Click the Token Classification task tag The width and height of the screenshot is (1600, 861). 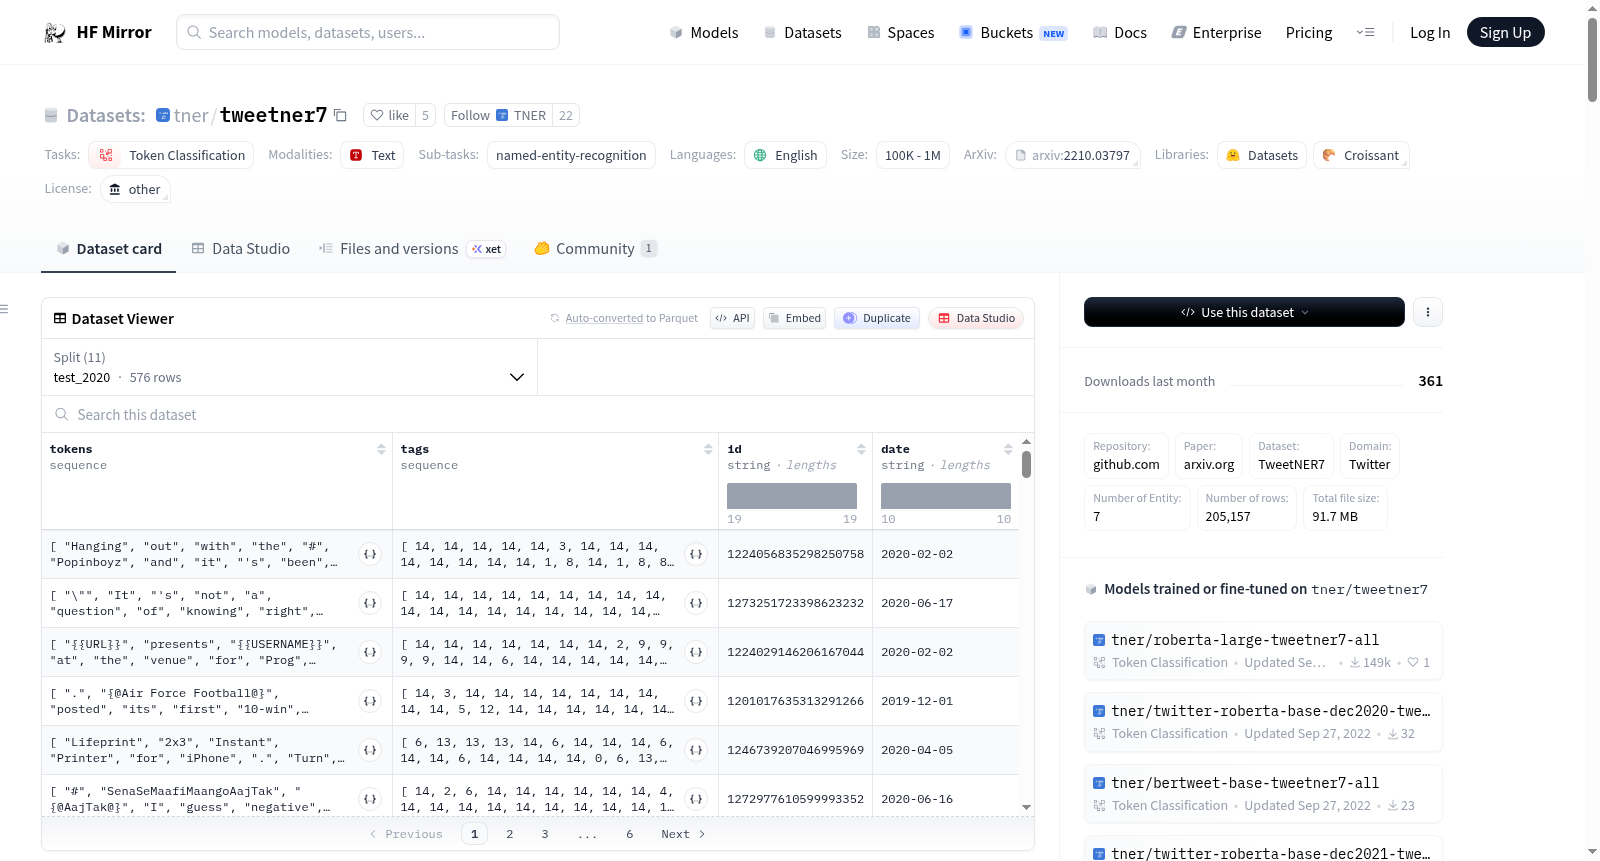click(171, 155)
